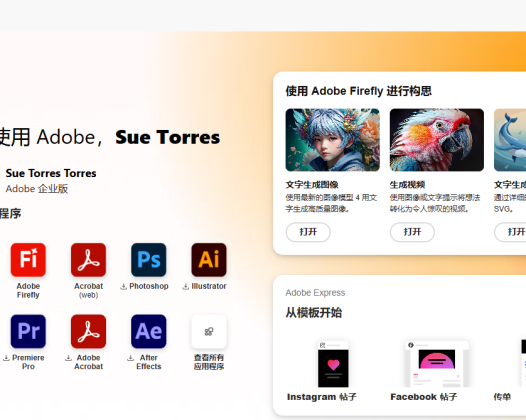Click the Illustrator app label
Image resolution: width=526 pixels, height=420 pixels.
click(209, 286)
